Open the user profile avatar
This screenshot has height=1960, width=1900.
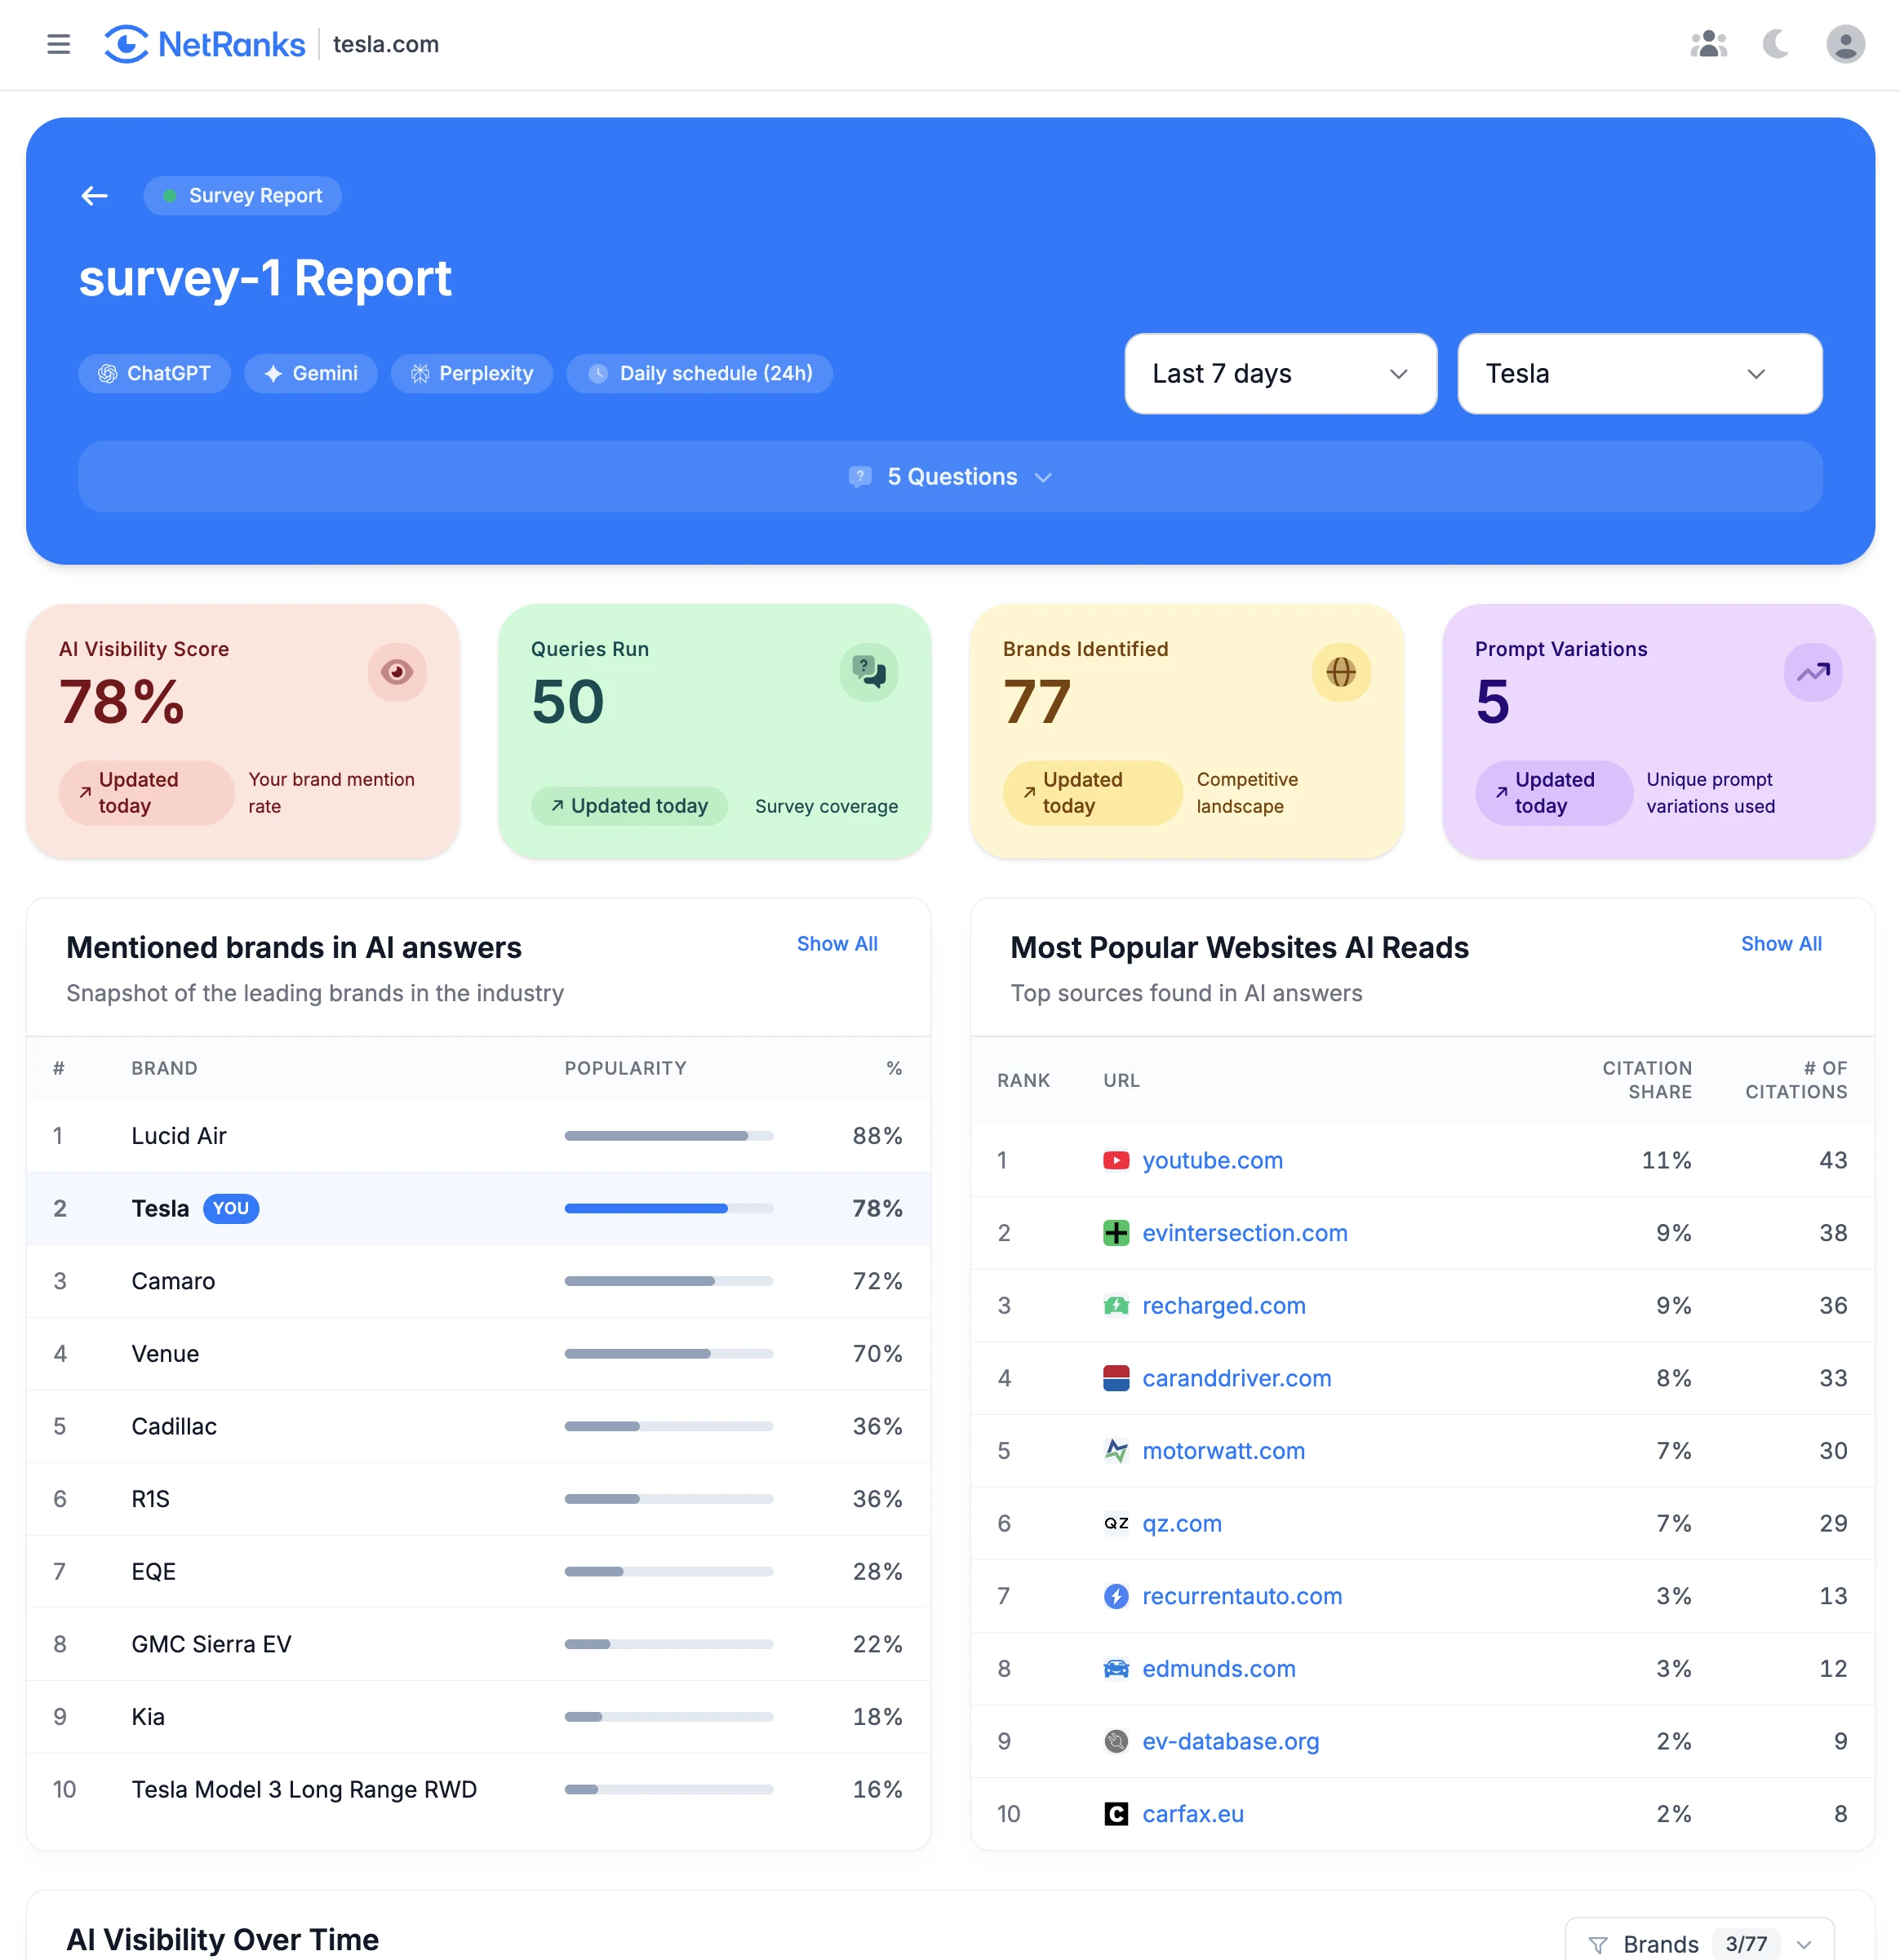[1845, 44]
